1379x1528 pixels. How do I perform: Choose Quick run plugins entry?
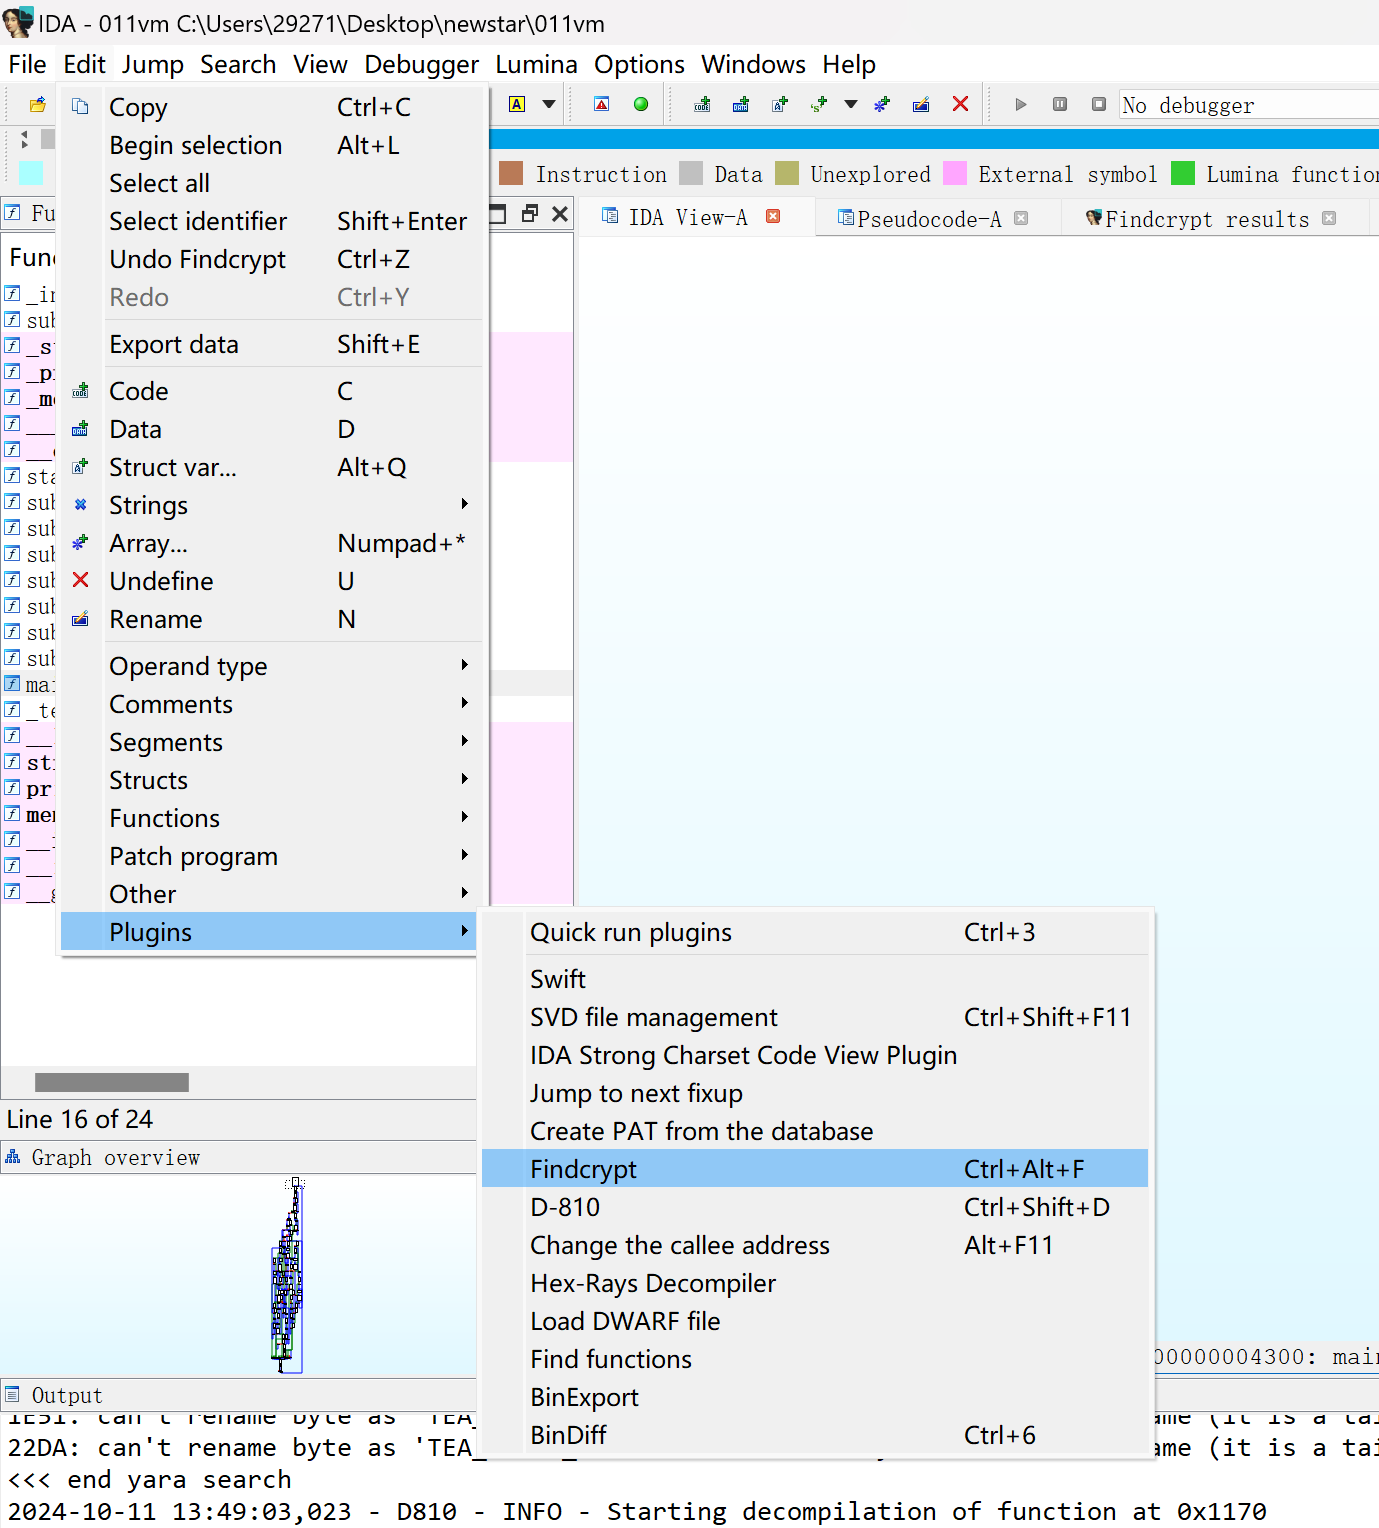[630, 931]
